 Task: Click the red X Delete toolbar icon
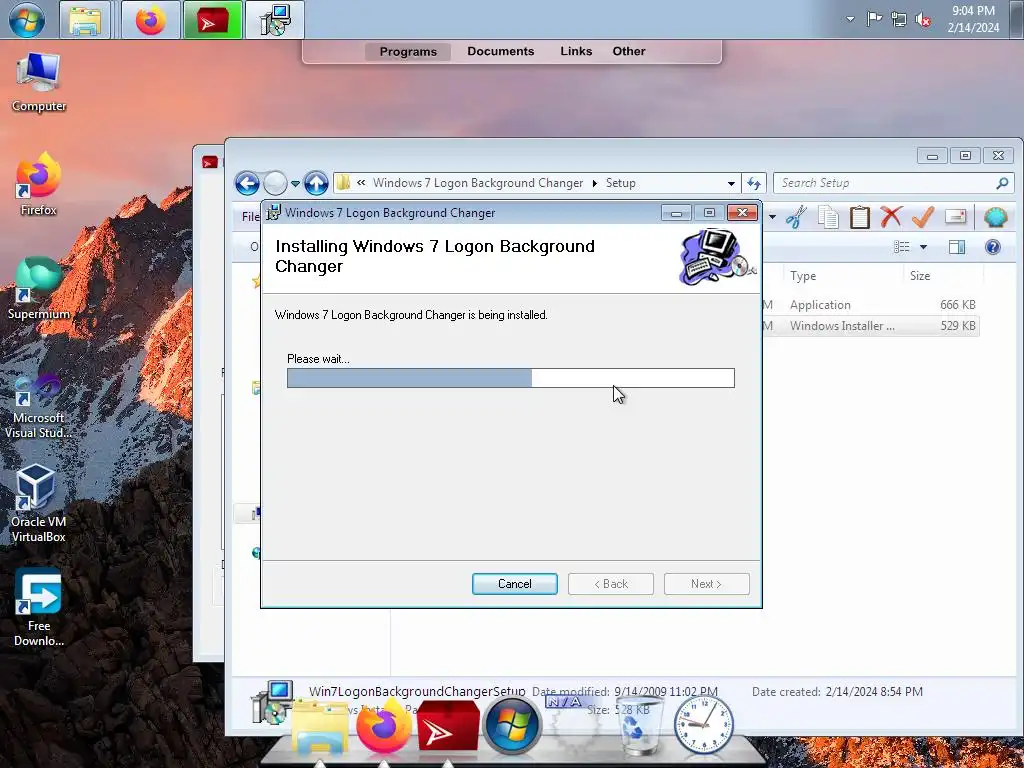pos(891,217)
